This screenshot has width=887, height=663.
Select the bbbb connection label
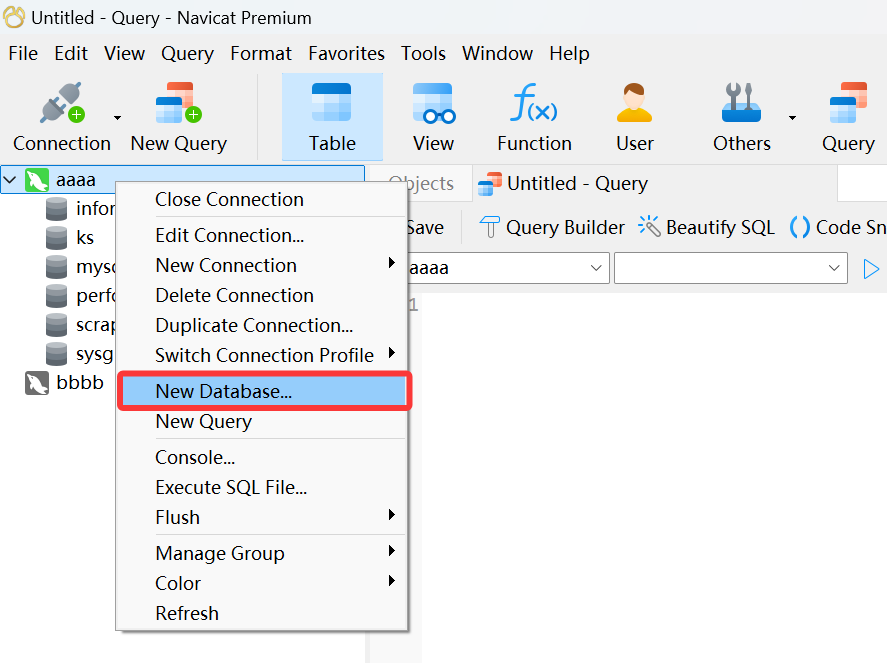pyautogui.click(x=80, y=382)
